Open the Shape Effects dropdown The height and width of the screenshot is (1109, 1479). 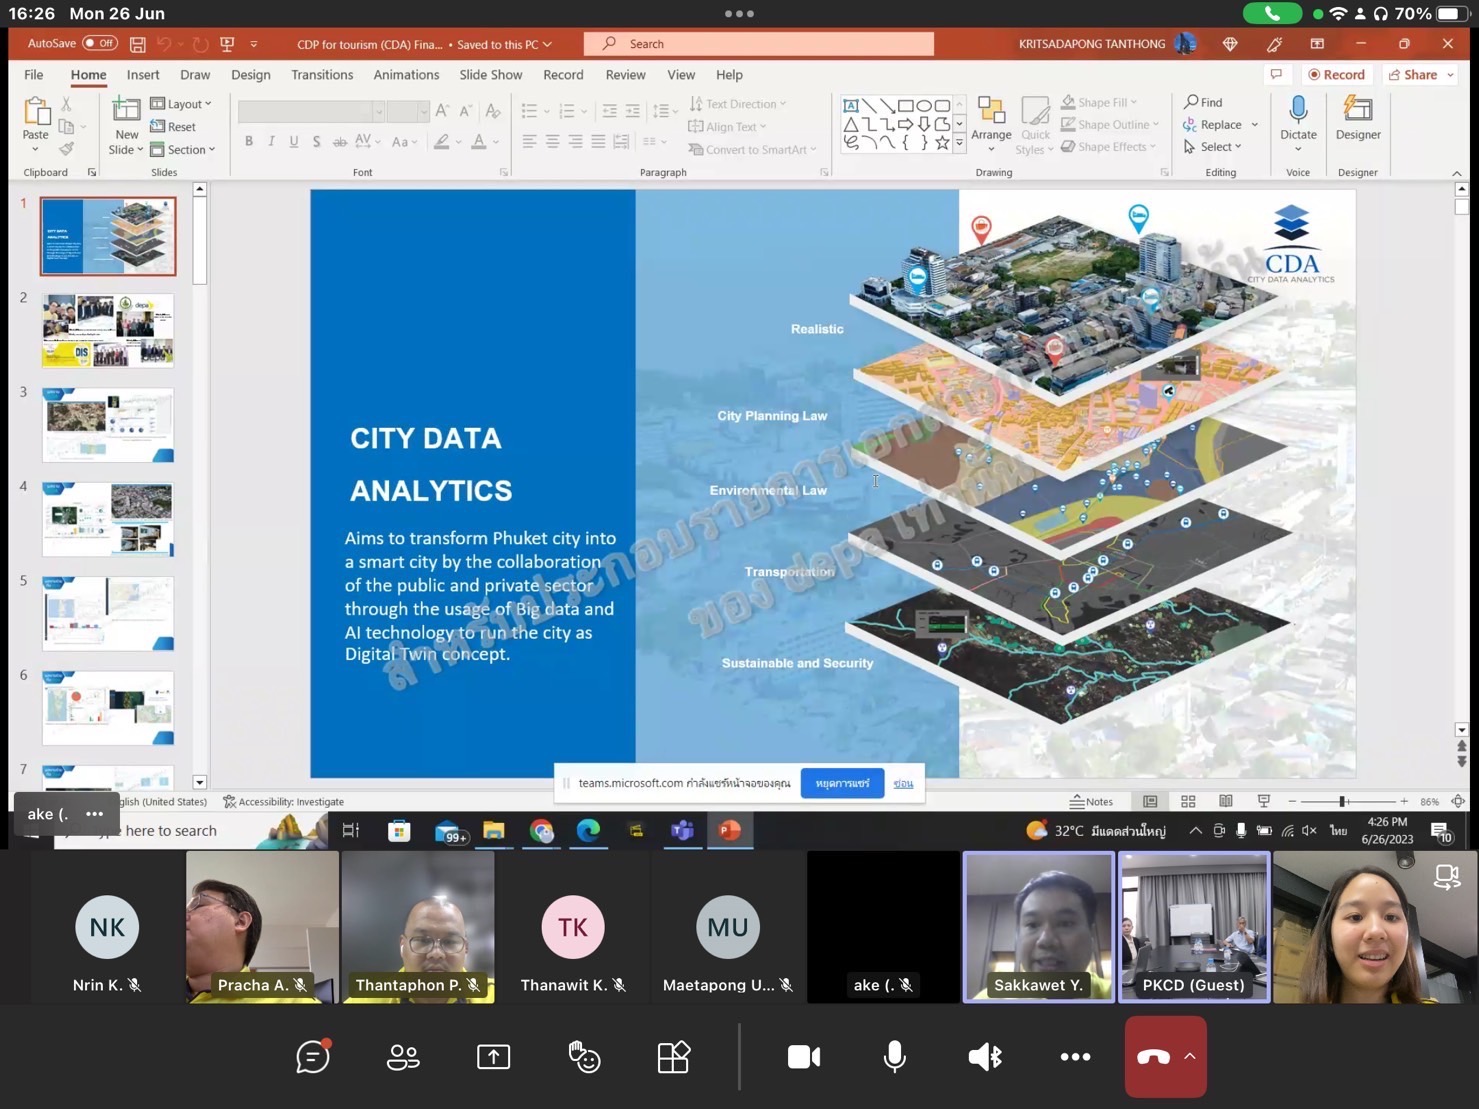(x=1109, y=147)
